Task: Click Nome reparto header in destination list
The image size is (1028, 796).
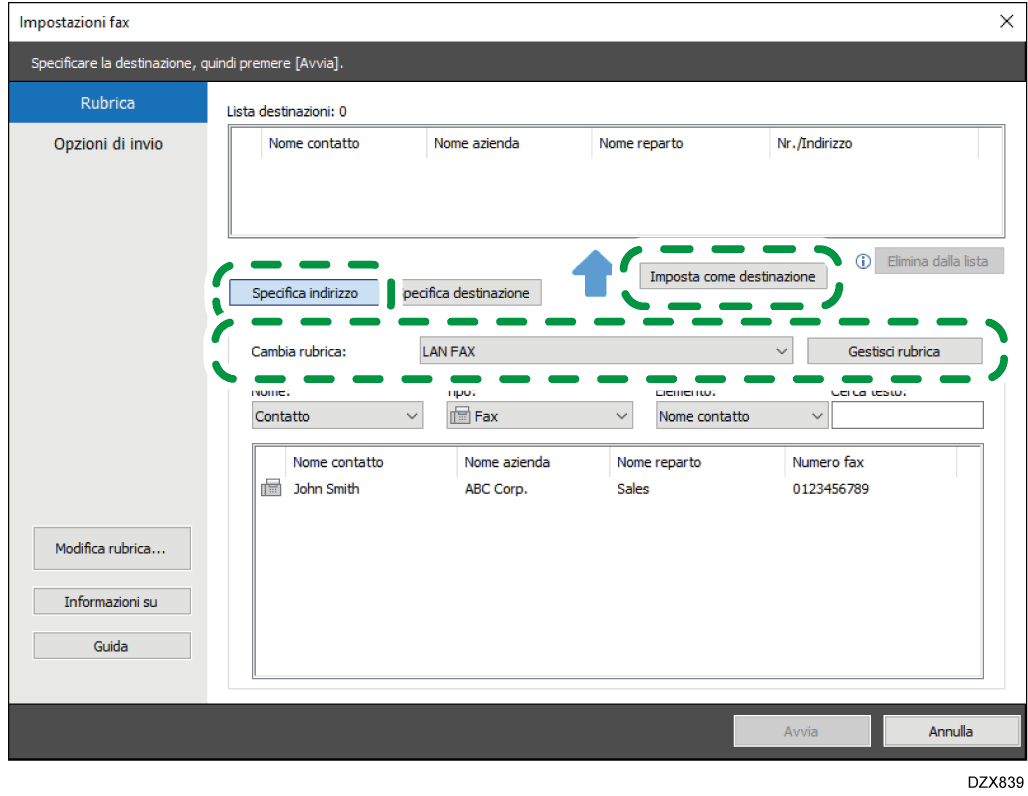Action: [x=680, y=143]
